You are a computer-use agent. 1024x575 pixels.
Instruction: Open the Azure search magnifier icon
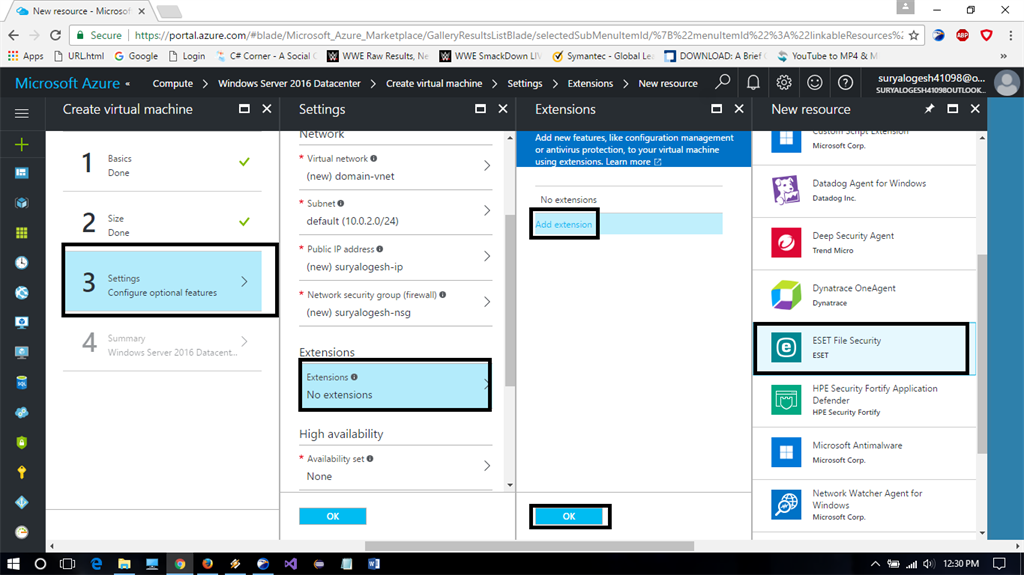pos(722,82)
